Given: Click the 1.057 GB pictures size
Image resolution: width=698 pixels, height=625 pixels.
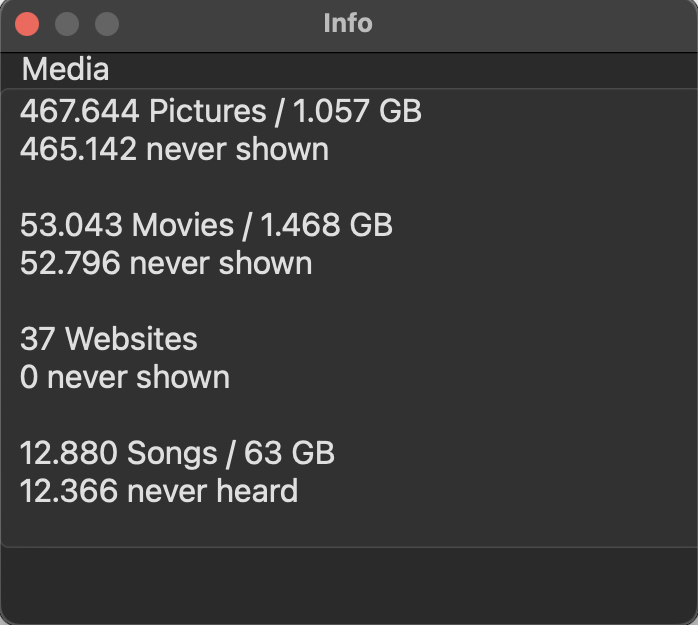Looking at the screenshot, I should (357, 111).
